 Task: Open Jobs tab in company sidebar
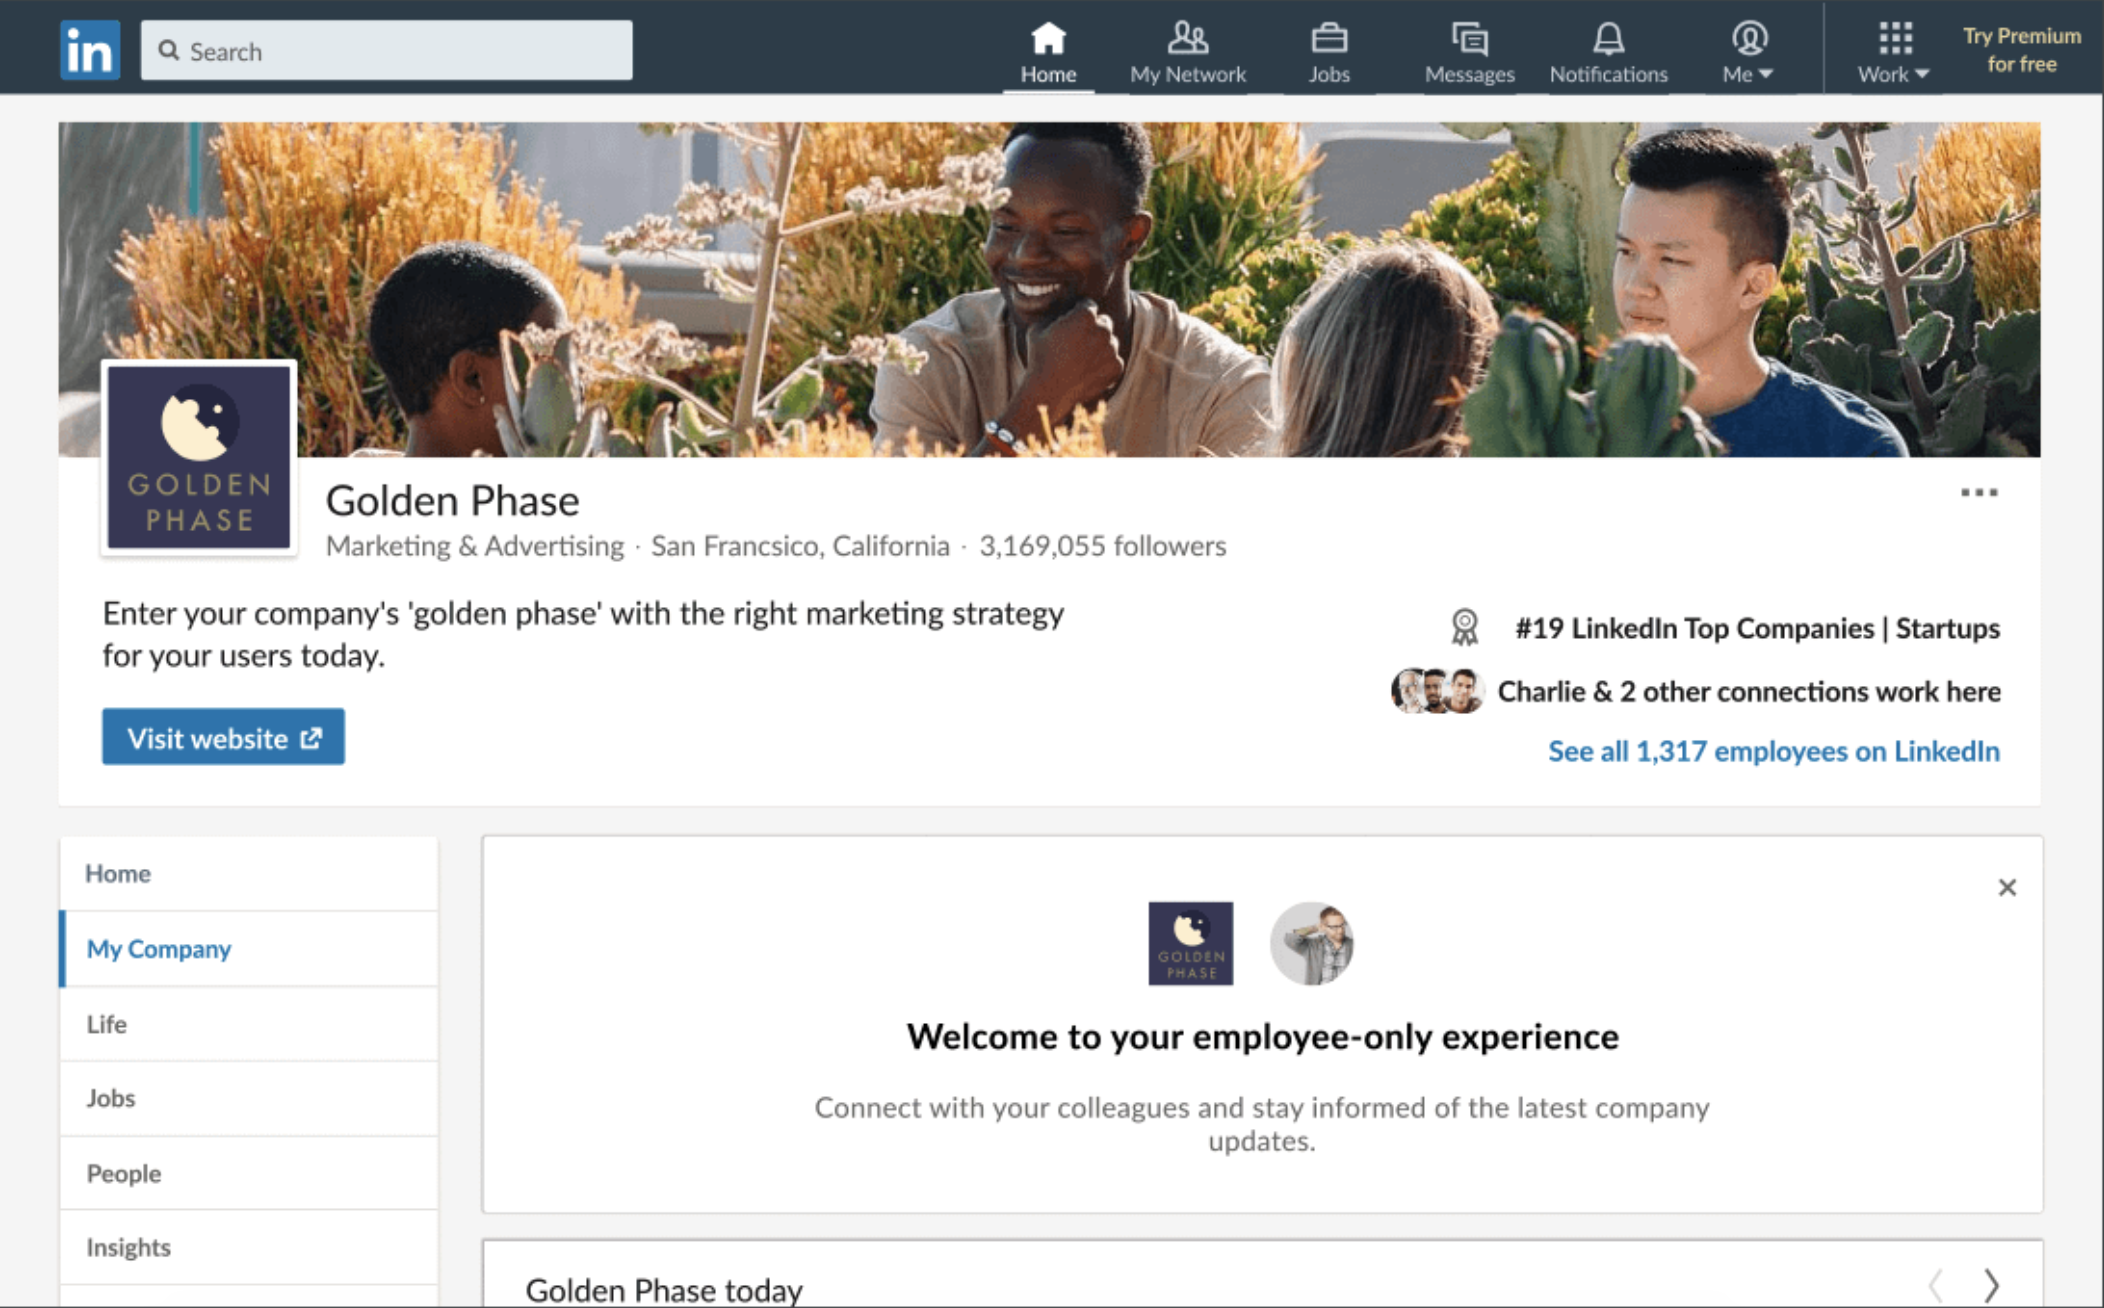click(x=249, y=1098)
